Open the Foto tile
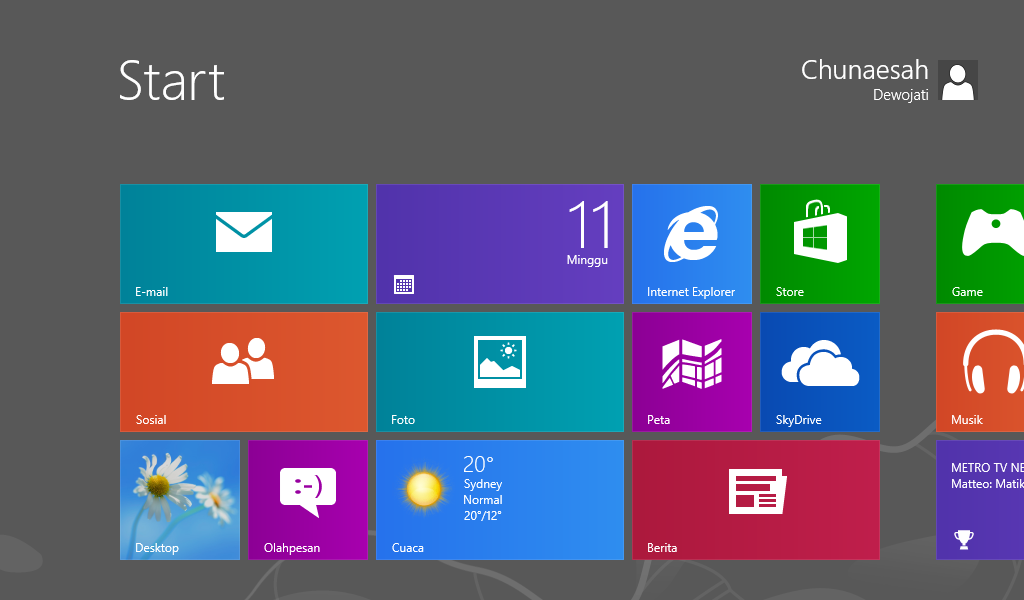 click(x=500, y=371)
